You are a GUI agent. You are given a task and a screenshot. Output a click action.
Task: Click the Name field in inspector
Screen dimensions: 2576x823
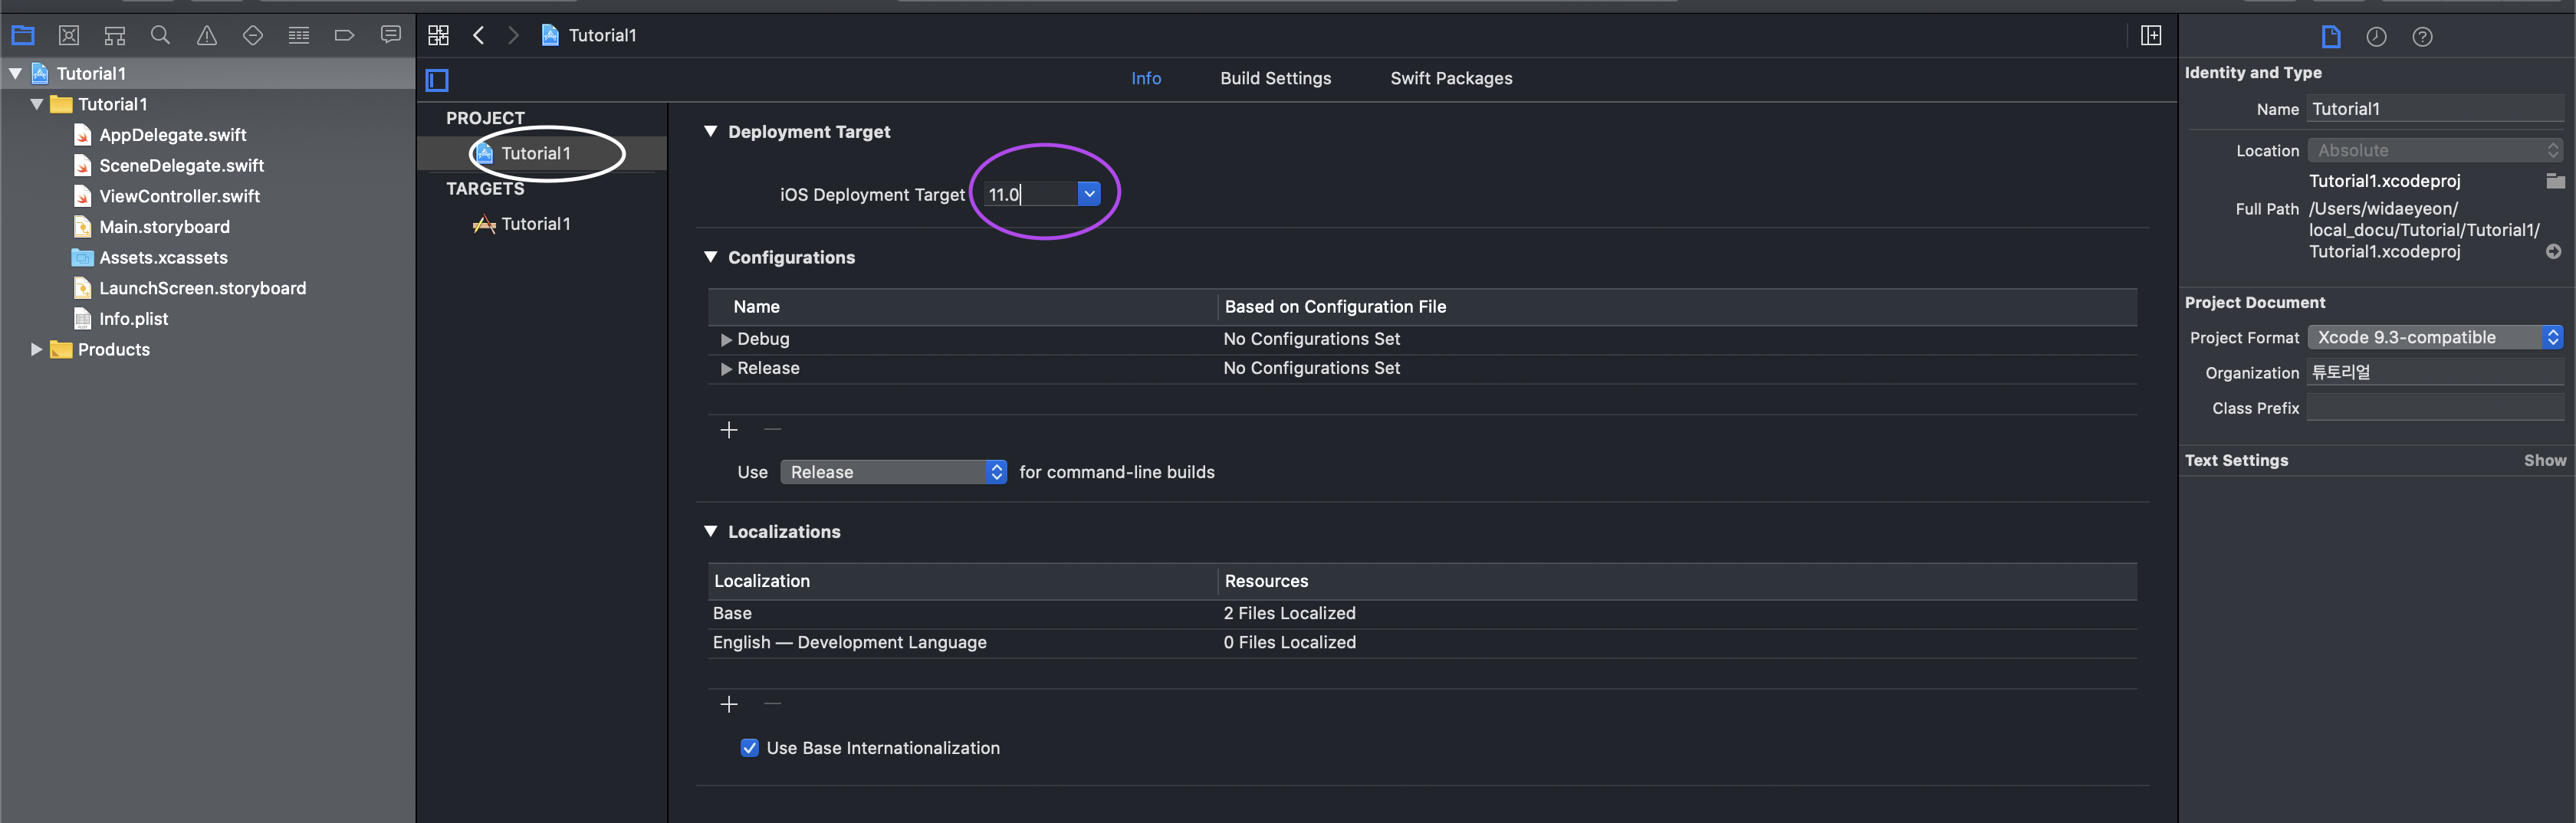[x=2435, y=110]
